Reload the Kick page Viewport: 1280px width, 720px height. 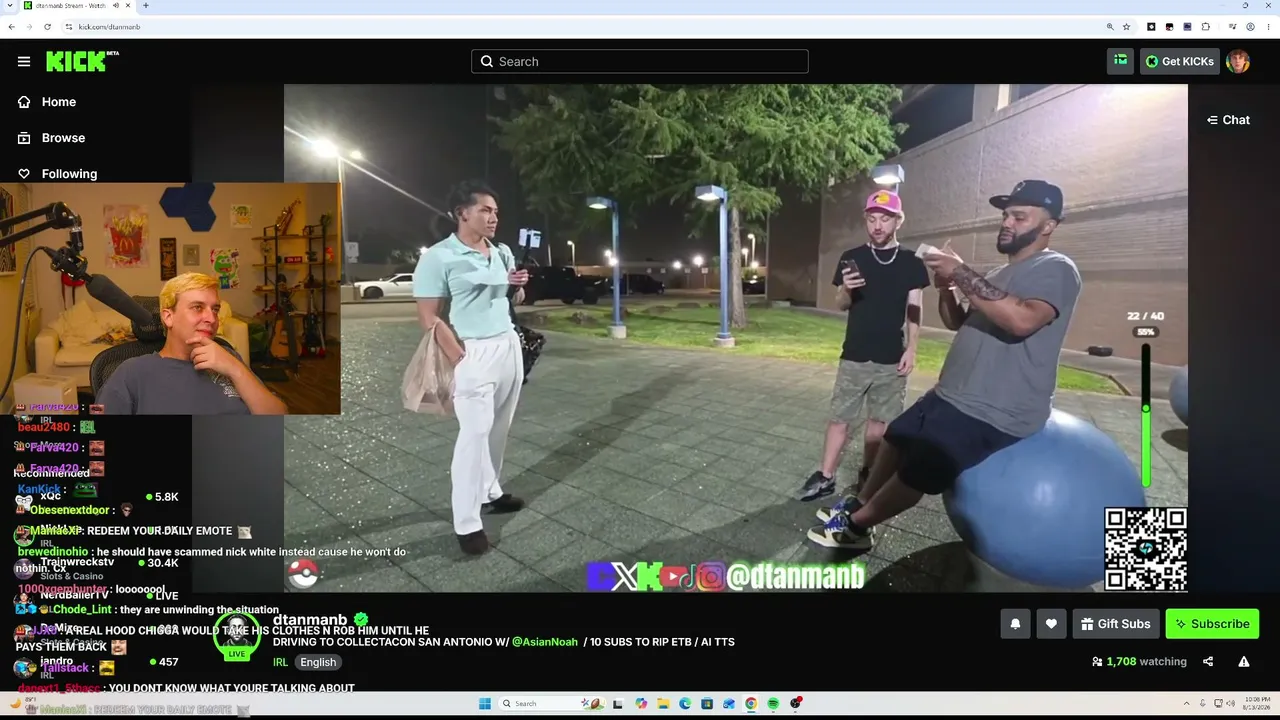point(47,27)
